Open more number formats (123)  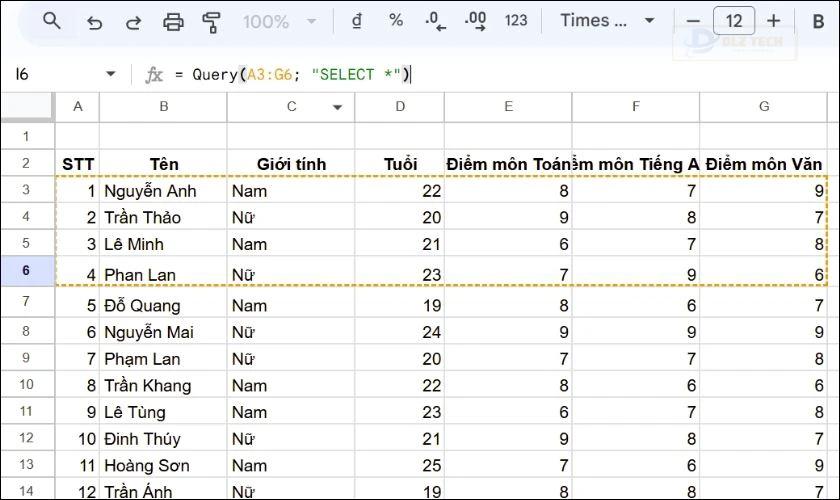click(x=516, y=21)
